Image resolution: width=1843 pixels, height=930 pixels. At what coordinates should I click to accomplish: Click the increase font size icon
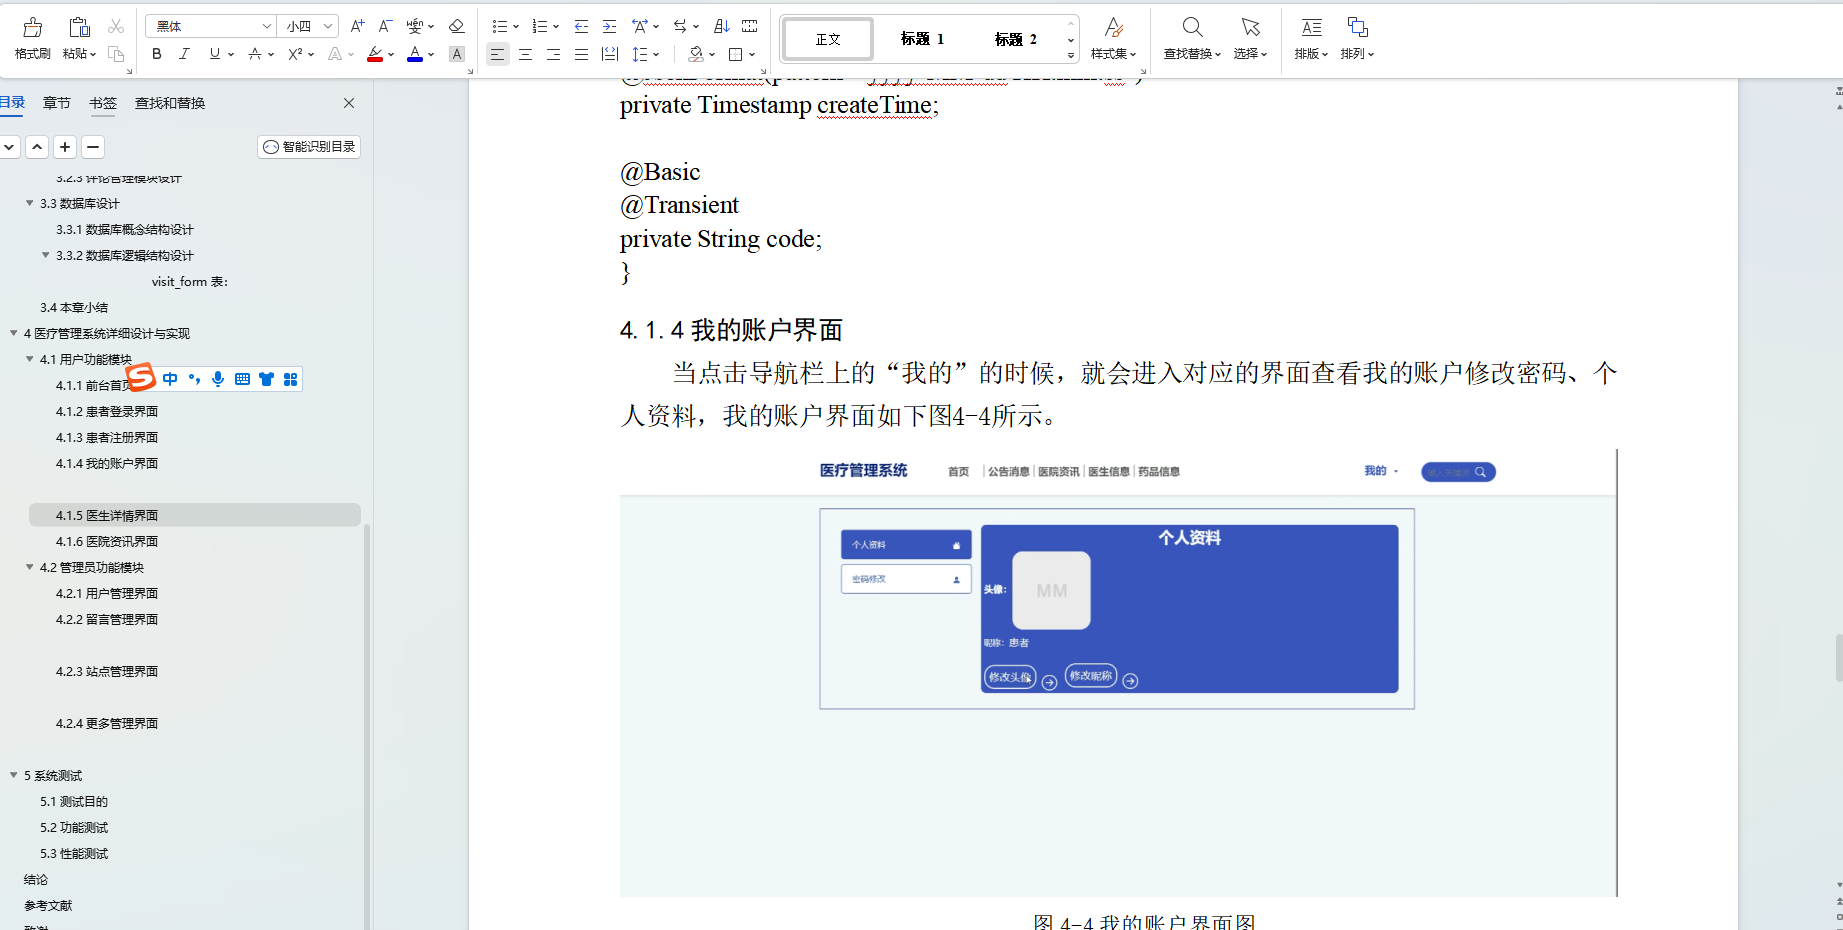pos(356,27)
